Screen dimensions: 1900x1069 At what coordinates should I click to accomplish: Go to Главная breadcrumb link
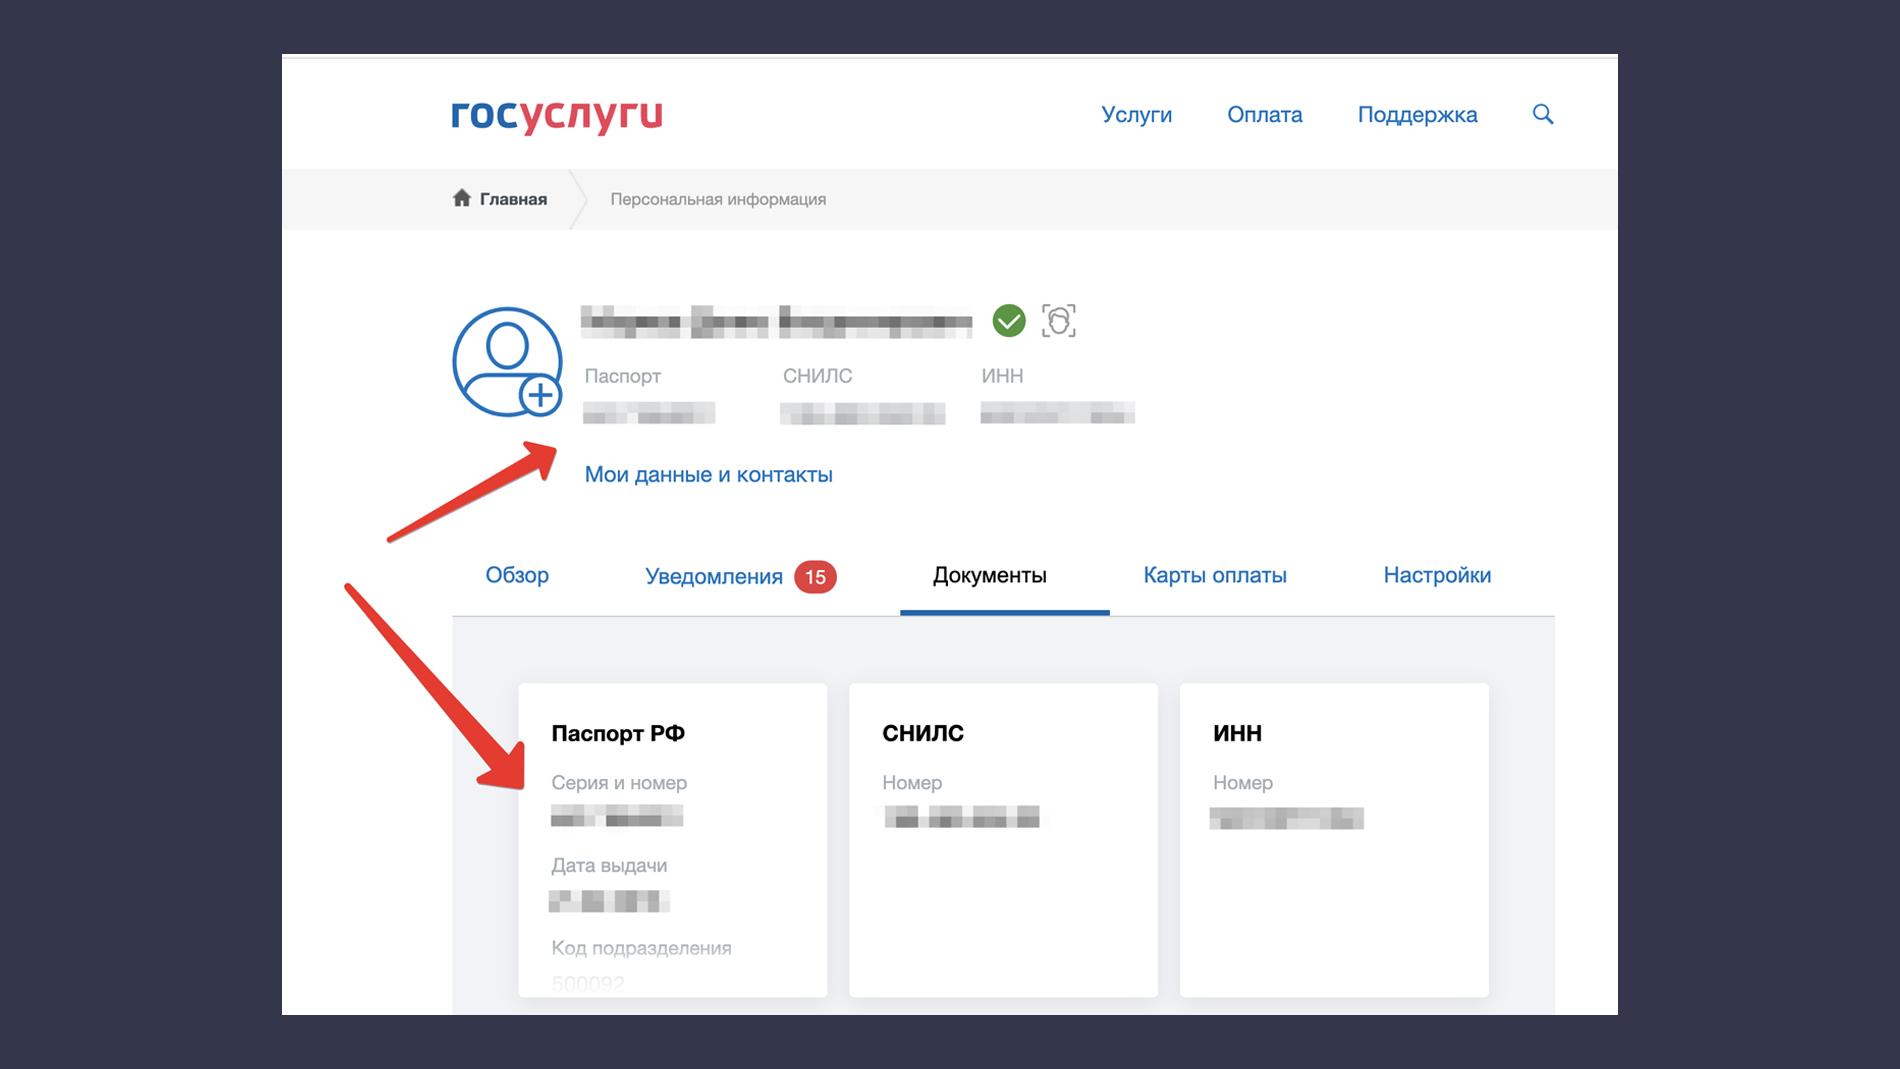click(513, 199)
